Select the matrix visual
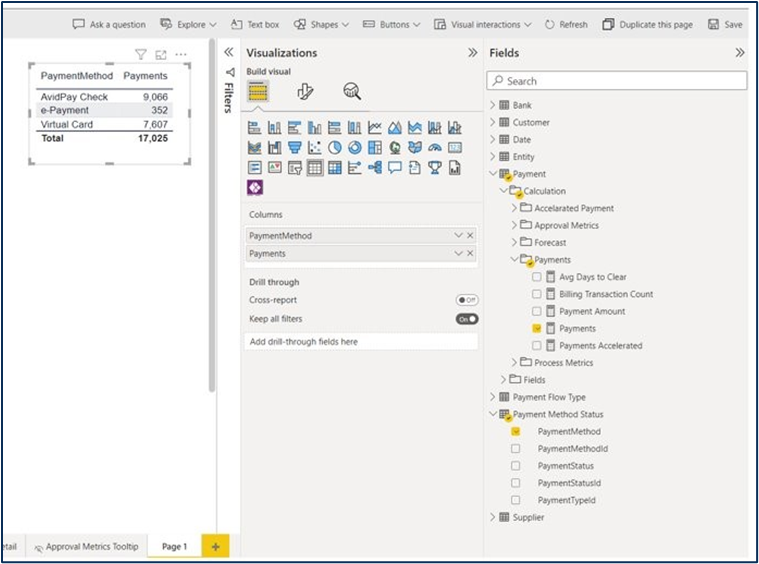Image resolution: width=759 pixels, height=564 pixels. click(x=334, y=168)
